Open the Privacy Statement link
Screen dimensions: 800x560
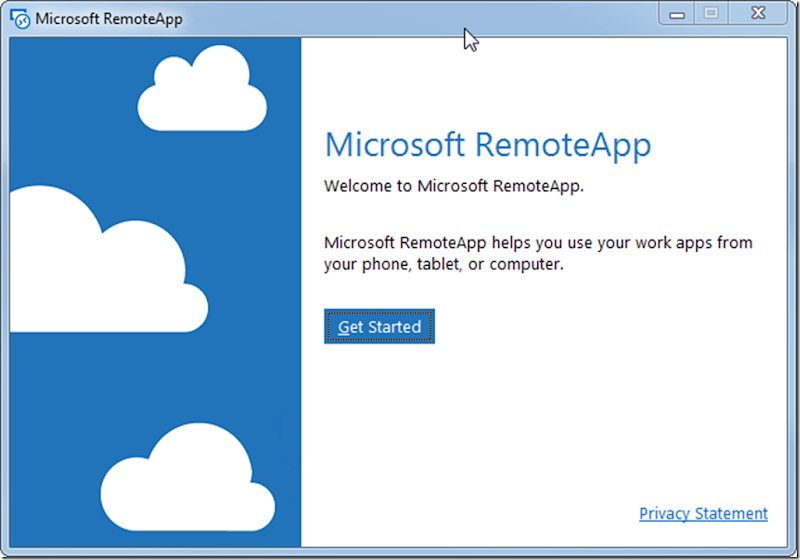pyautogui.click(x=703, y=514)
